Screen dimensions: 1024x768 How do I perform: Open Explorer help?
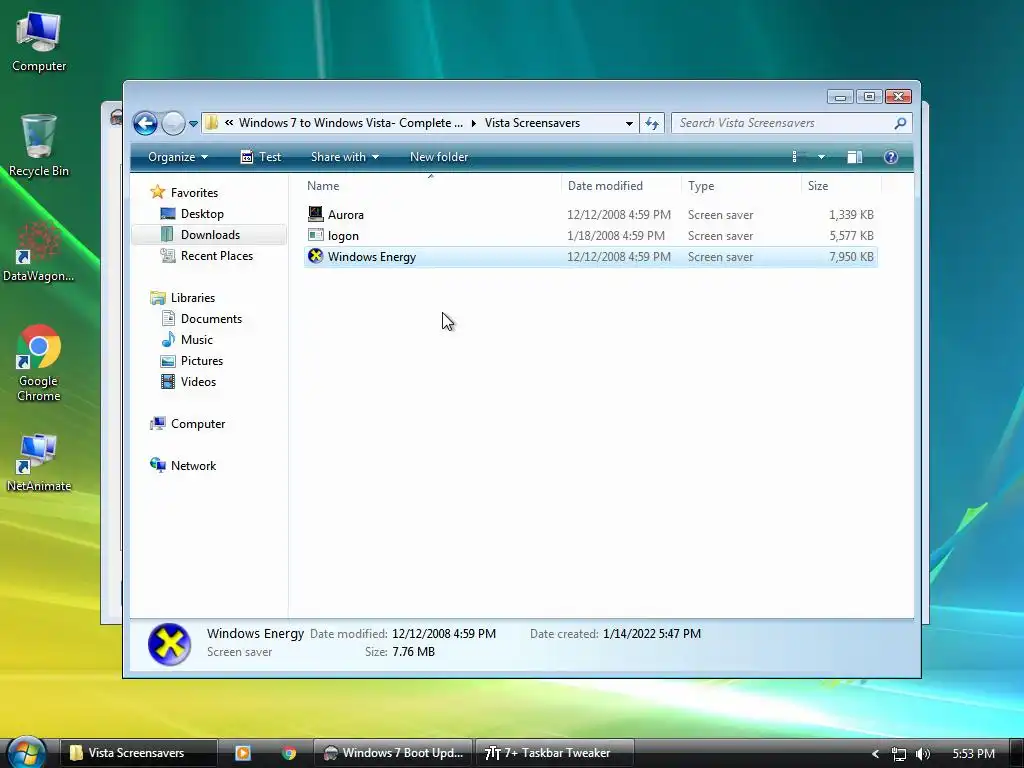tap(891, 157)
